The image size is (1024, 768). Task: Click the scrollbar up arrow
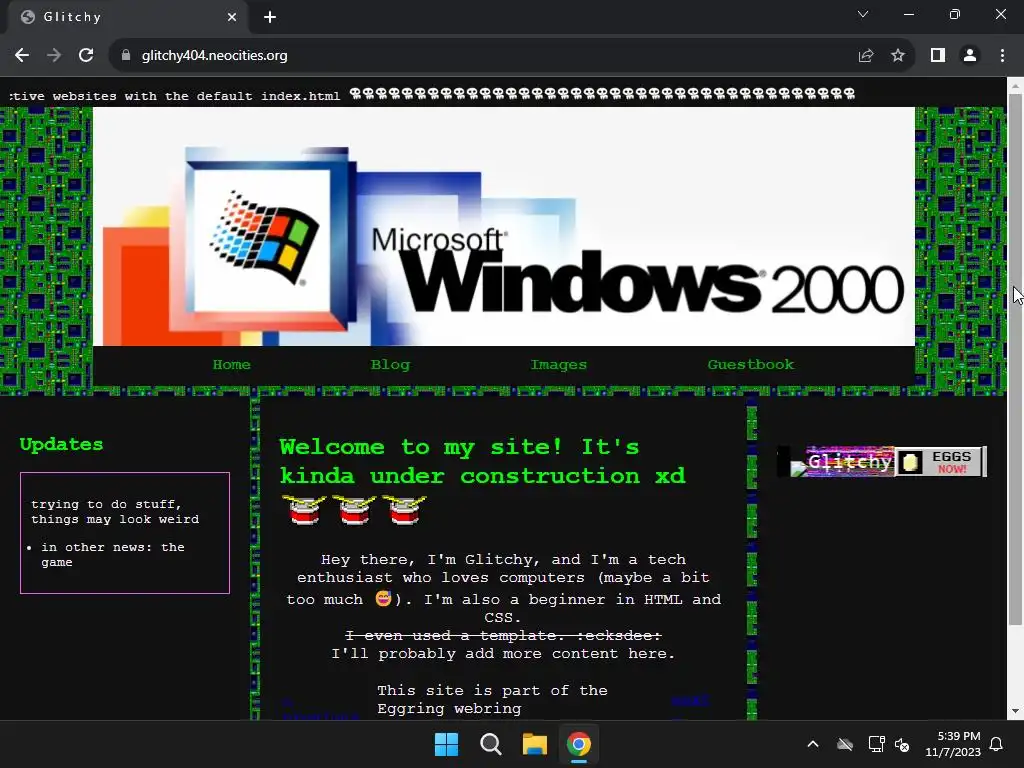tap(1015, 85)
